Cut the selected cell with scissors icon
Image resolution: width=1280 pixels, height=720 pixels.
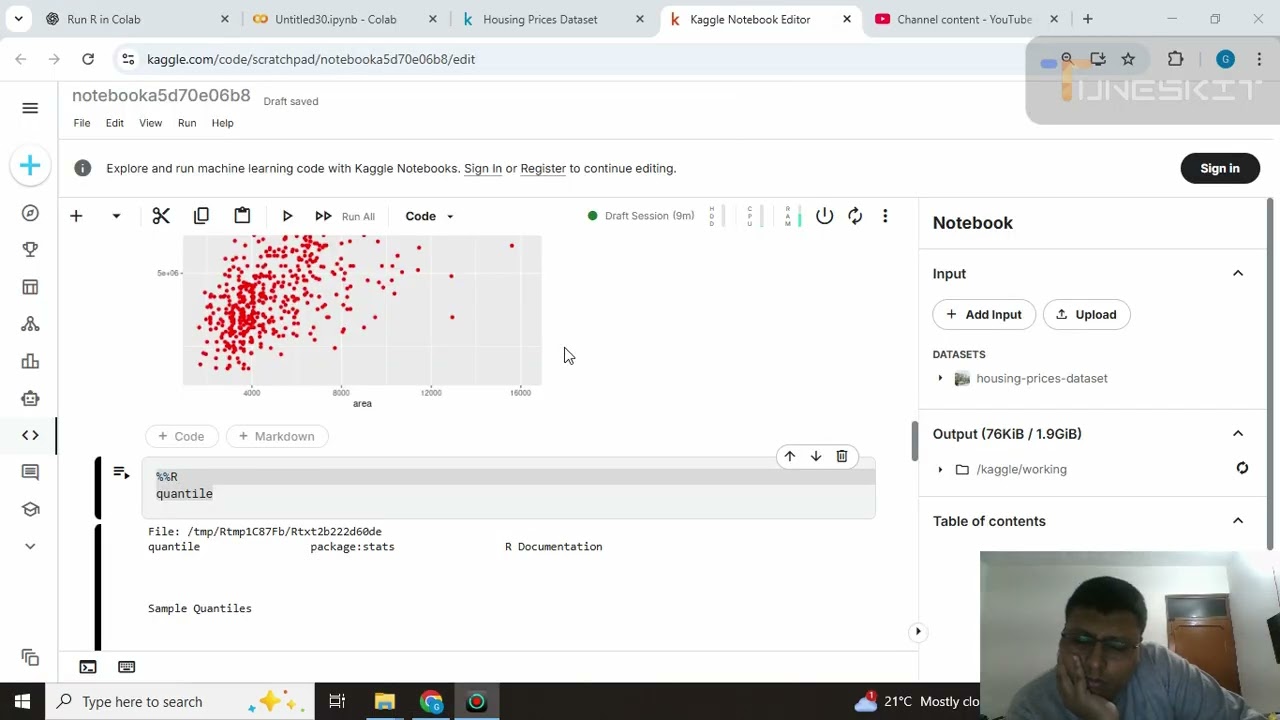pos(161,216)
